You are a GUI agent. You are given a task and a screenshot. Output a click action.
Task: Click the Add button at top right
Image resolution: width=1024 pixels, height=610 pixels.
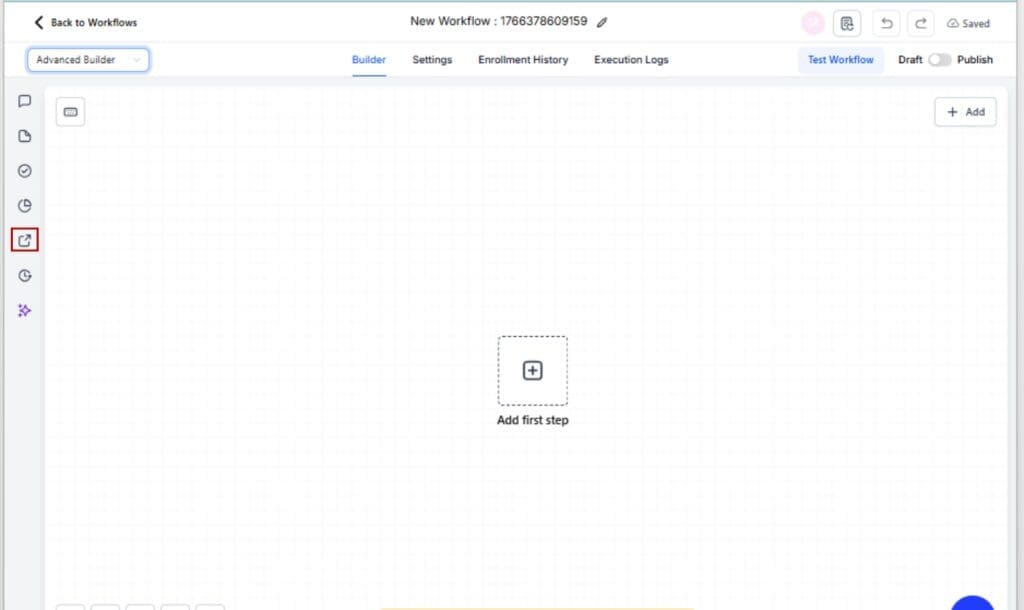coord(964,111)
